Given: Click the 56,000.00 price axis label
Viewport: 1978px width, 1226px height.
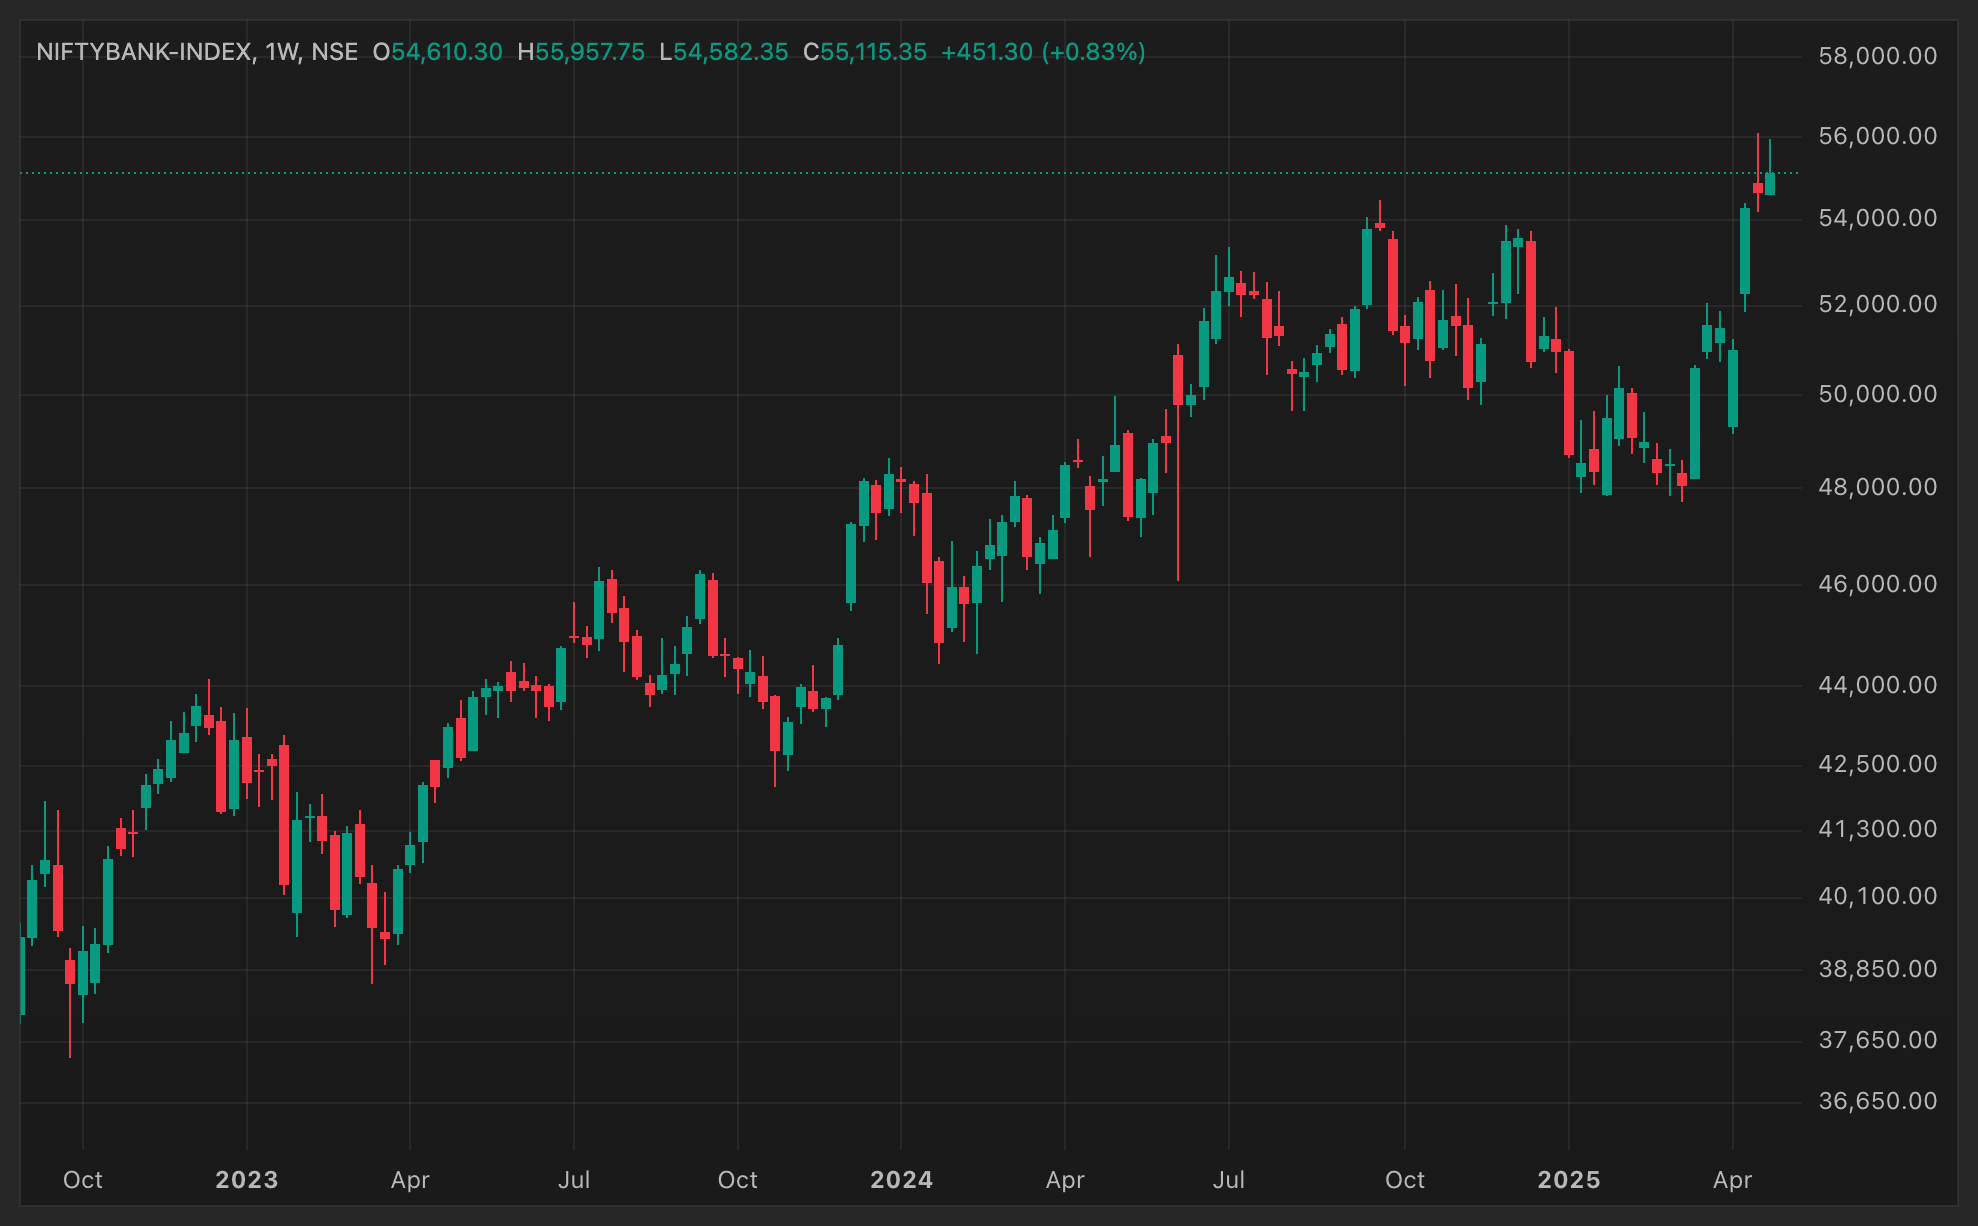Looking at the screenshot, I should click(1877, 136).
